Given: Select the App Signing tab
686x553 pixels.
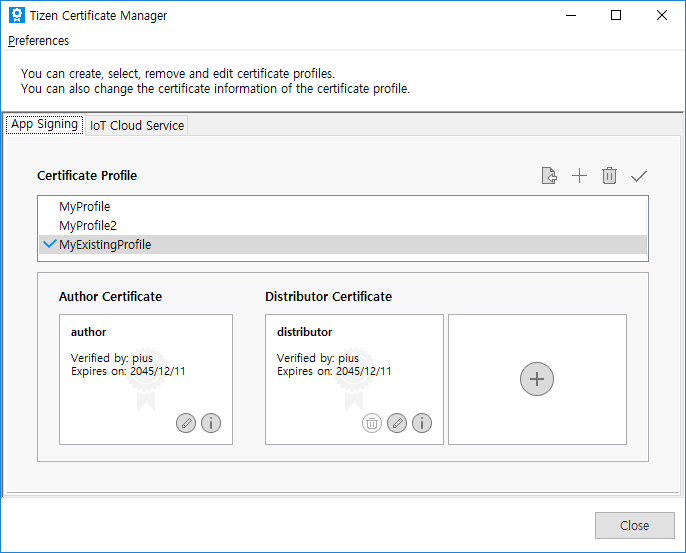Looking at the screenshot, I should 44,124.
